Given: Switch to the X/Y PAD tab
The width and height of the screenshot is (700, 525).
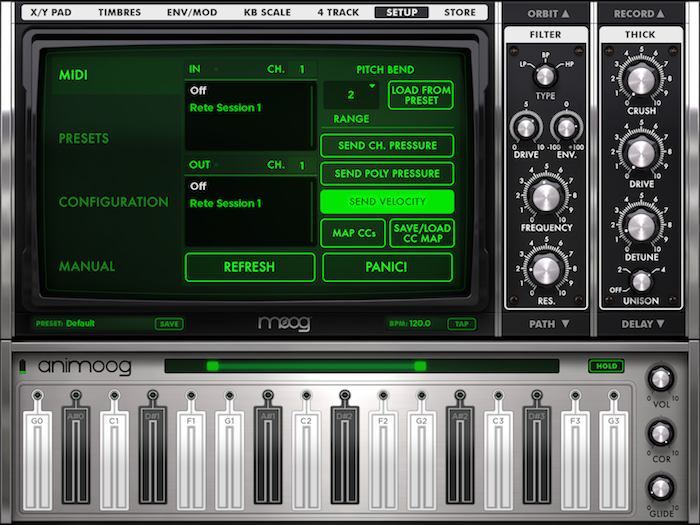Looking at the screenshot, I should coord(51,12).
